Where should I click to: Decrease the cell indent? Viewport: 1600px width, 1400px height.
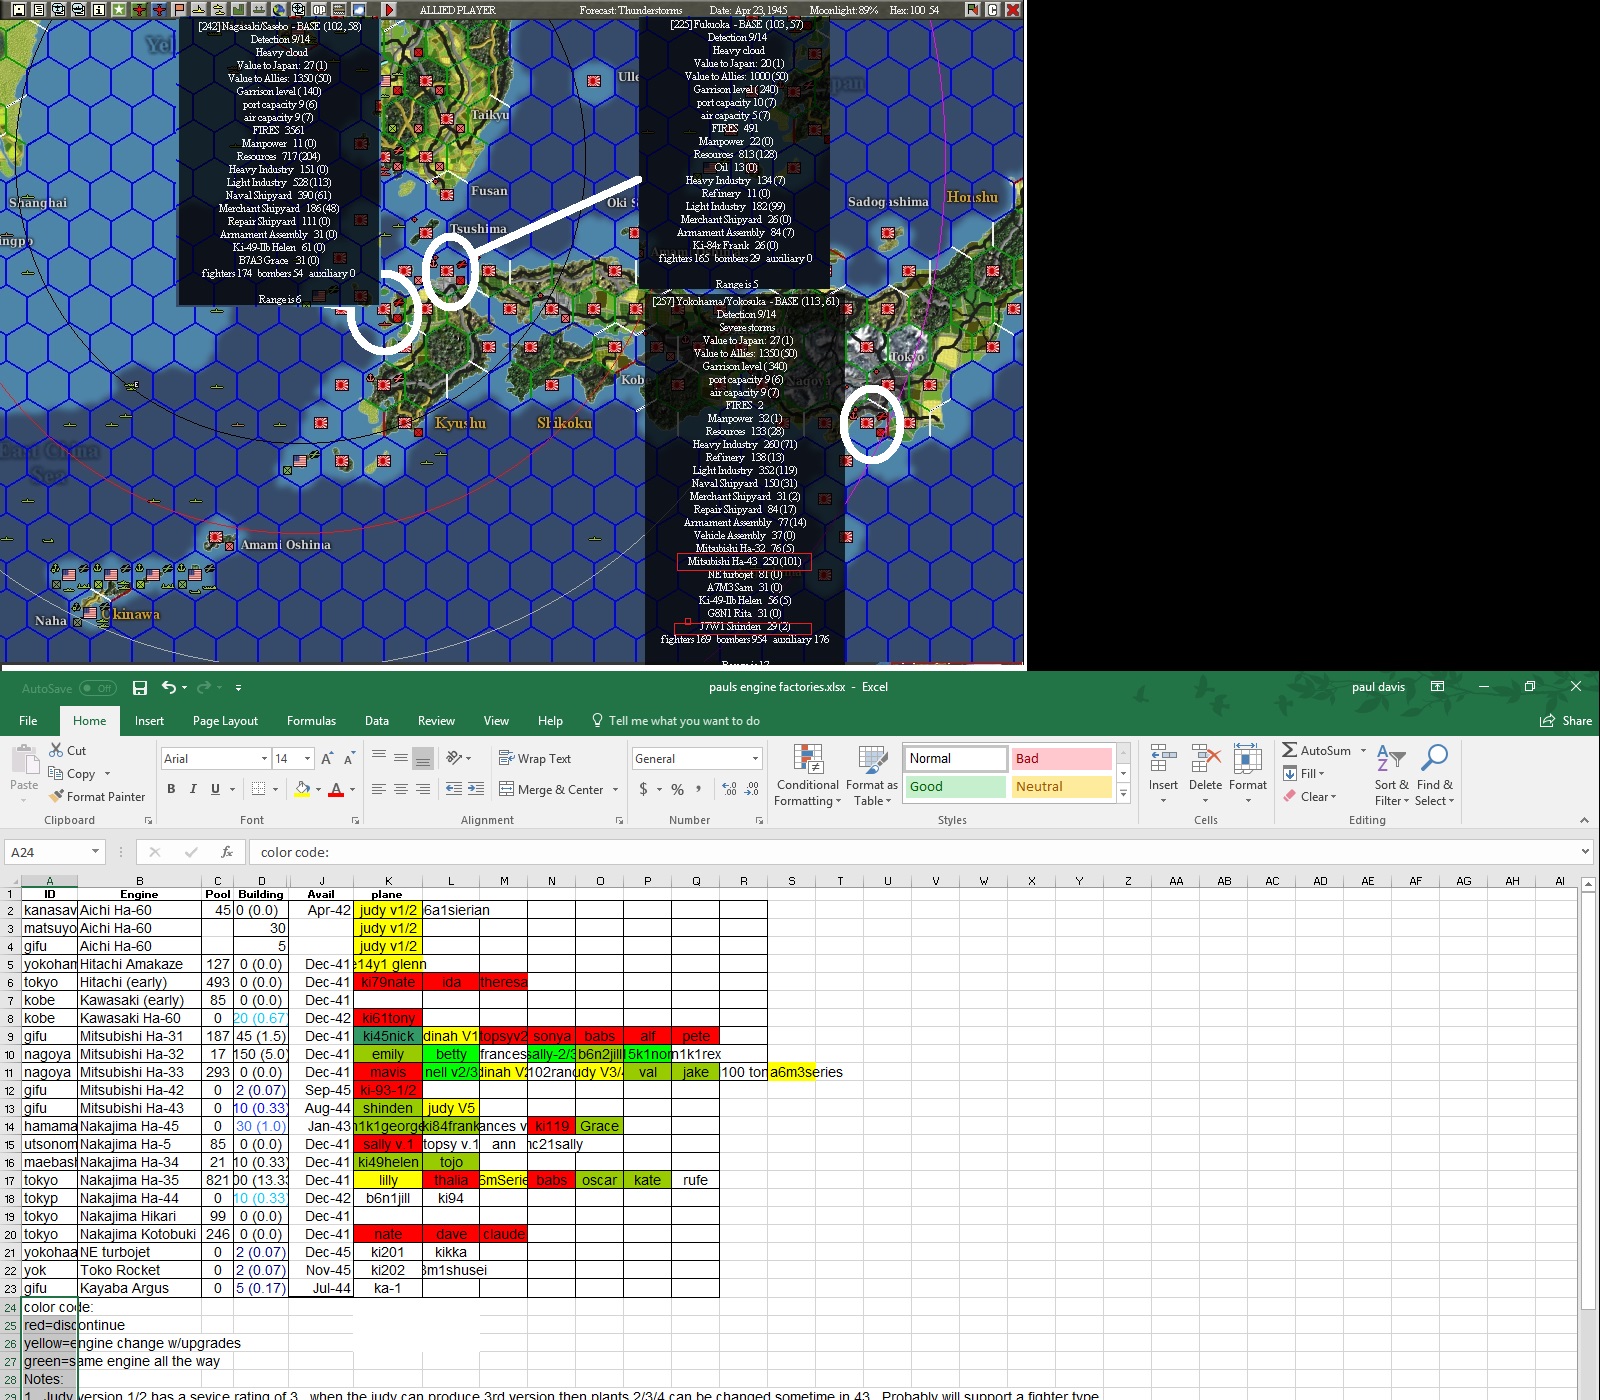[453, 789]
